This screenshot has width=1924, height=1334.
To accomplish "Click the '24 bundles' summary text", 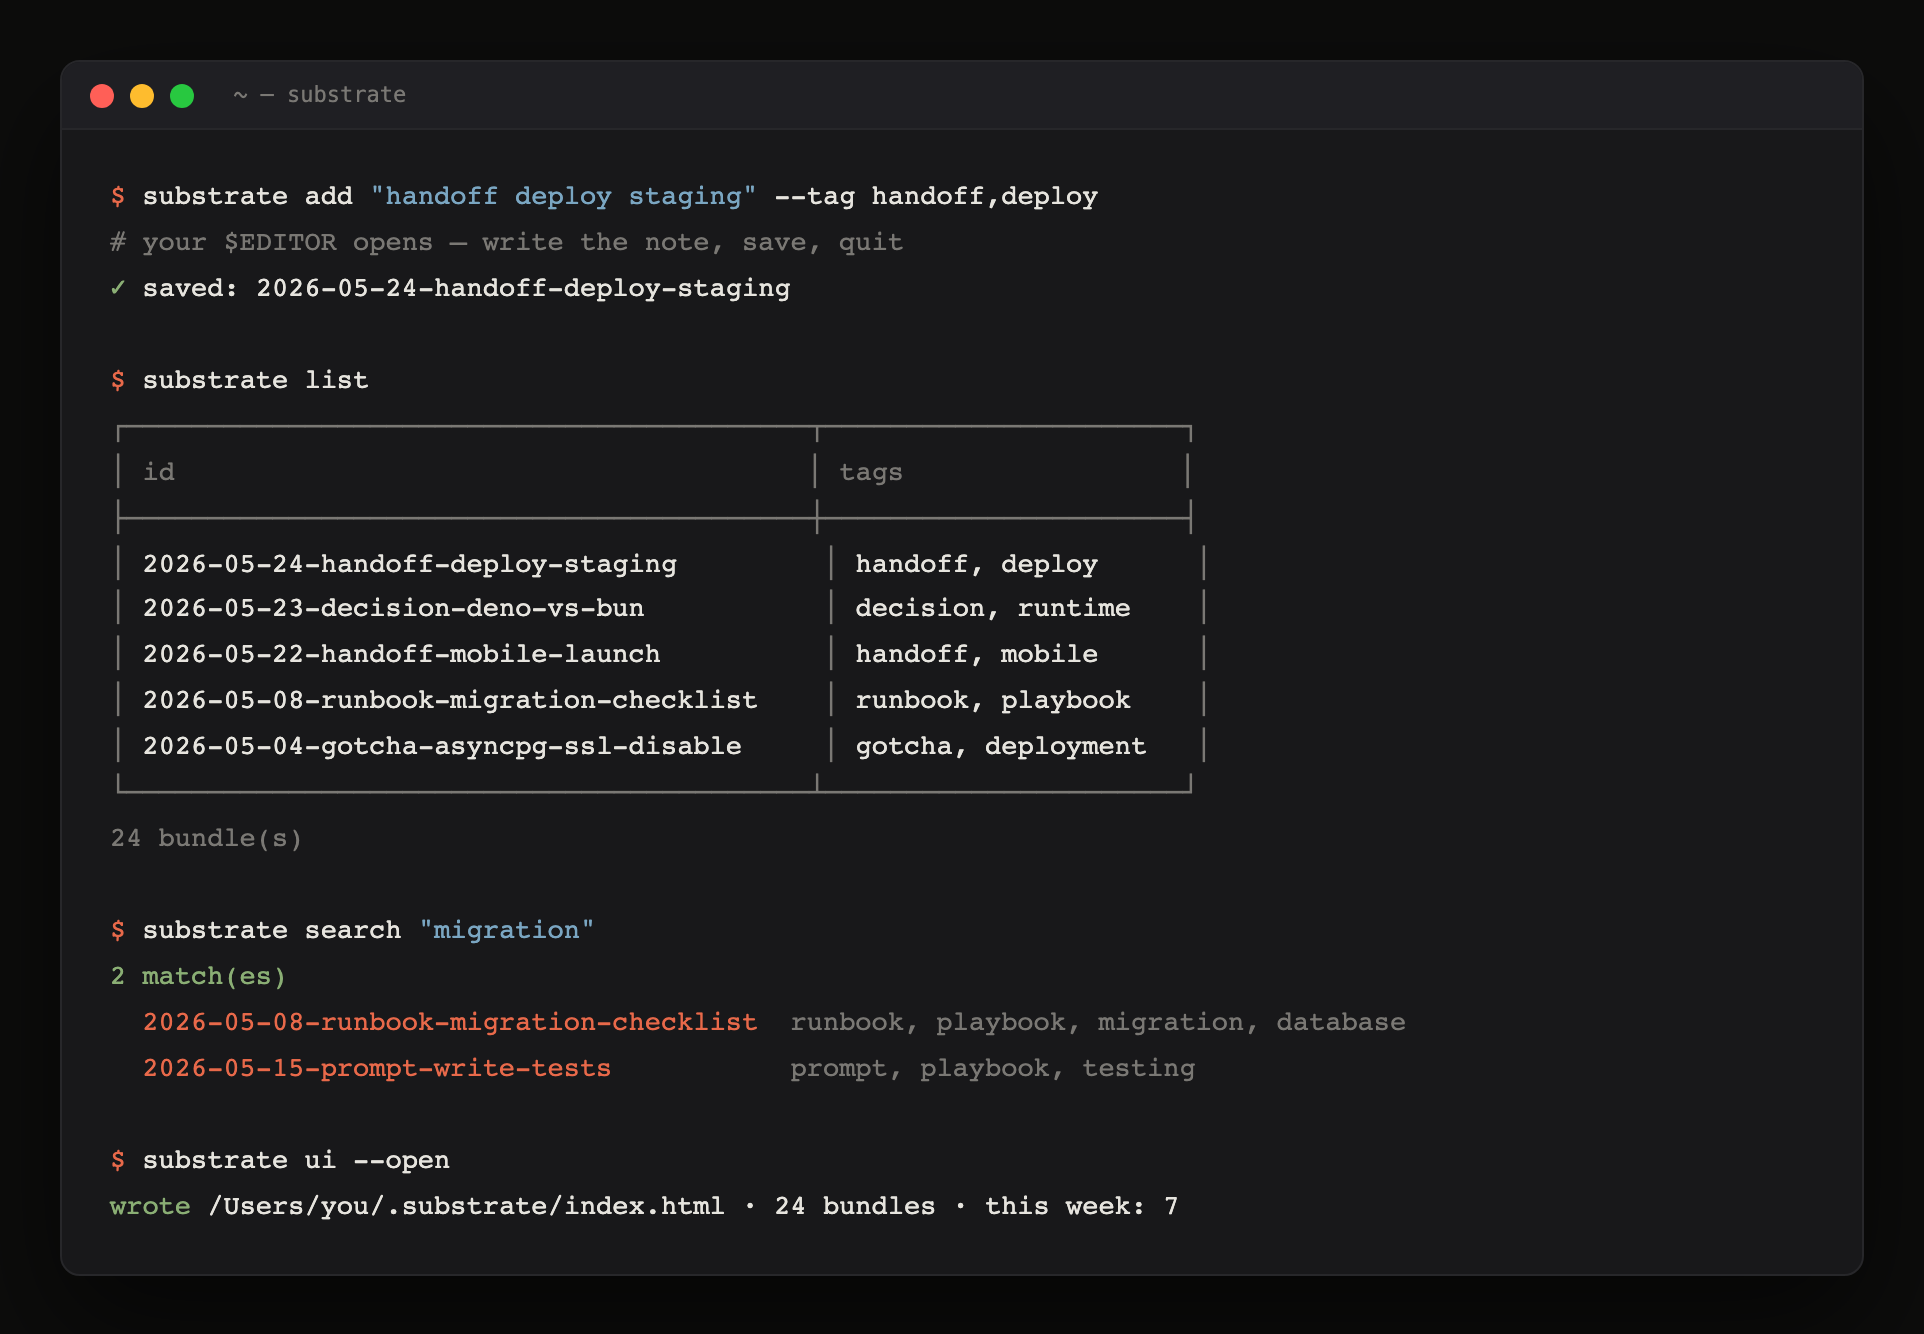I will [x=855, y=1206].
